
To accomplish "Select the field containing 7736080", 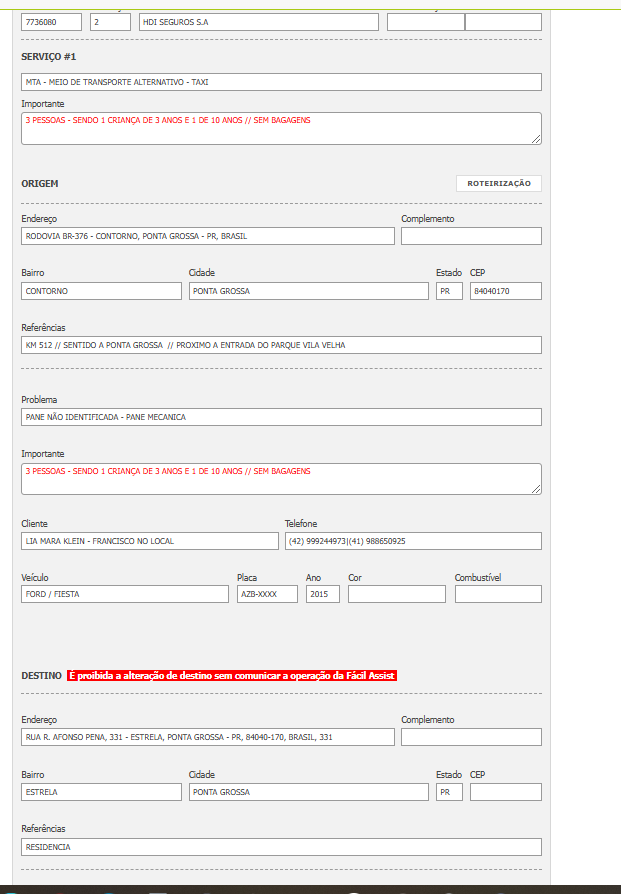I will pos(51,22).
